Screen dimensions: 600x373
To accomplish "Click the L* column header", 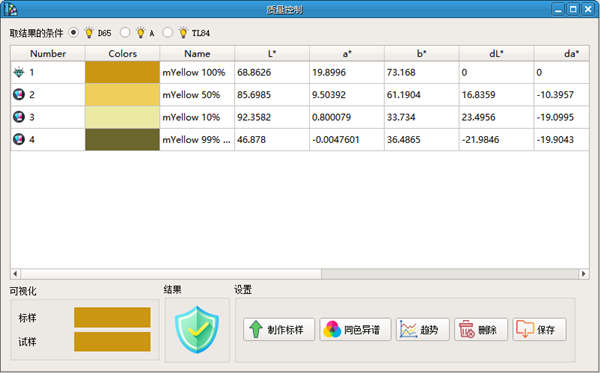I will tap(272, 54).
